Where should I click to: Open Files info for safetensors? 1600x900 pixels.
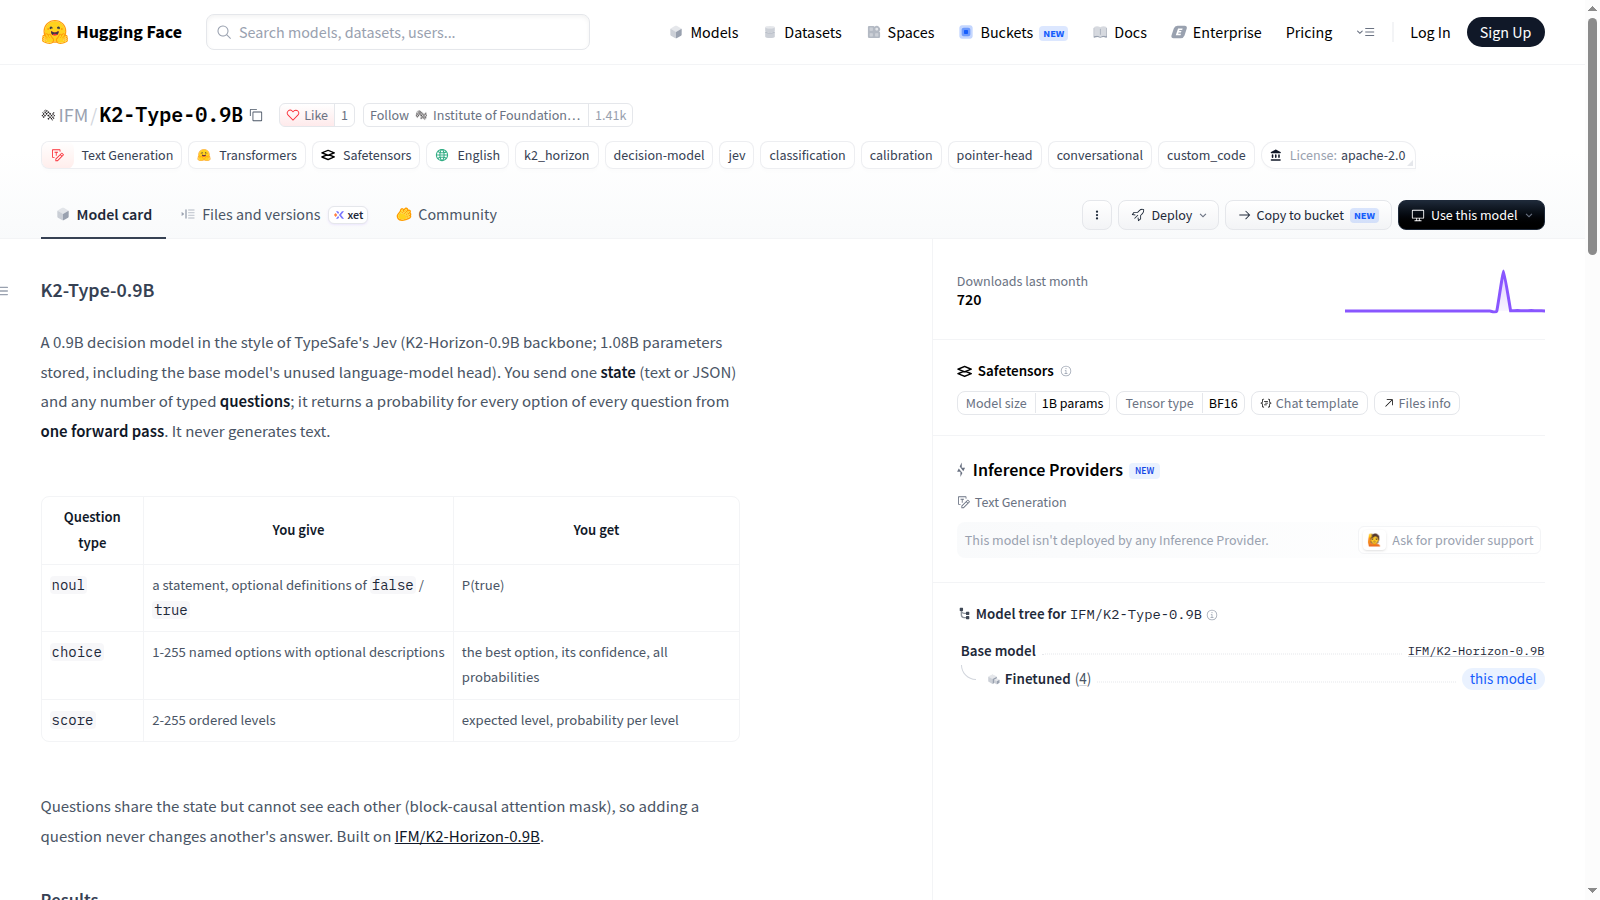point(1417,403)
